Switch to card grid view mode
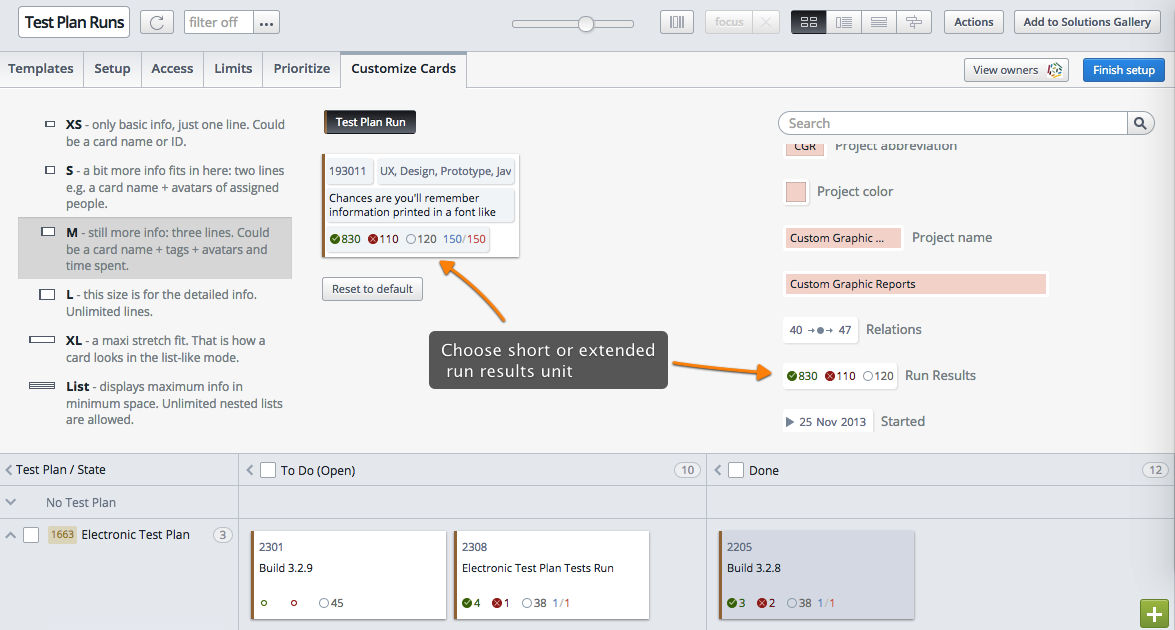 809,21
